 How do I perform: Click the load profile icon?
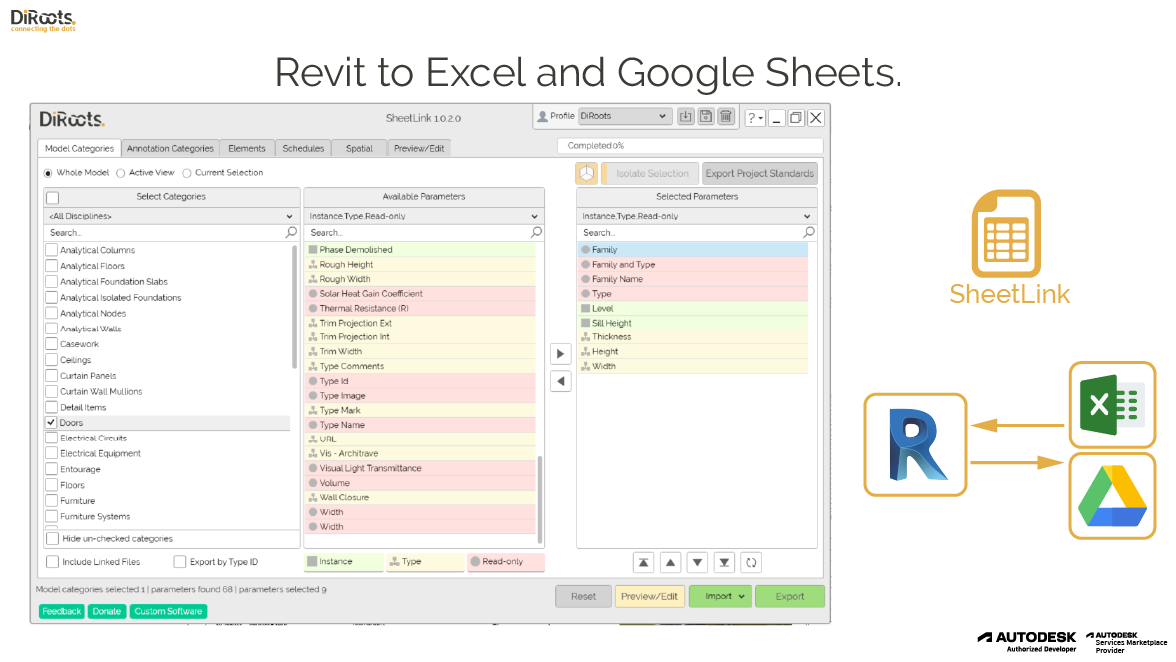[x=686, y=116]
